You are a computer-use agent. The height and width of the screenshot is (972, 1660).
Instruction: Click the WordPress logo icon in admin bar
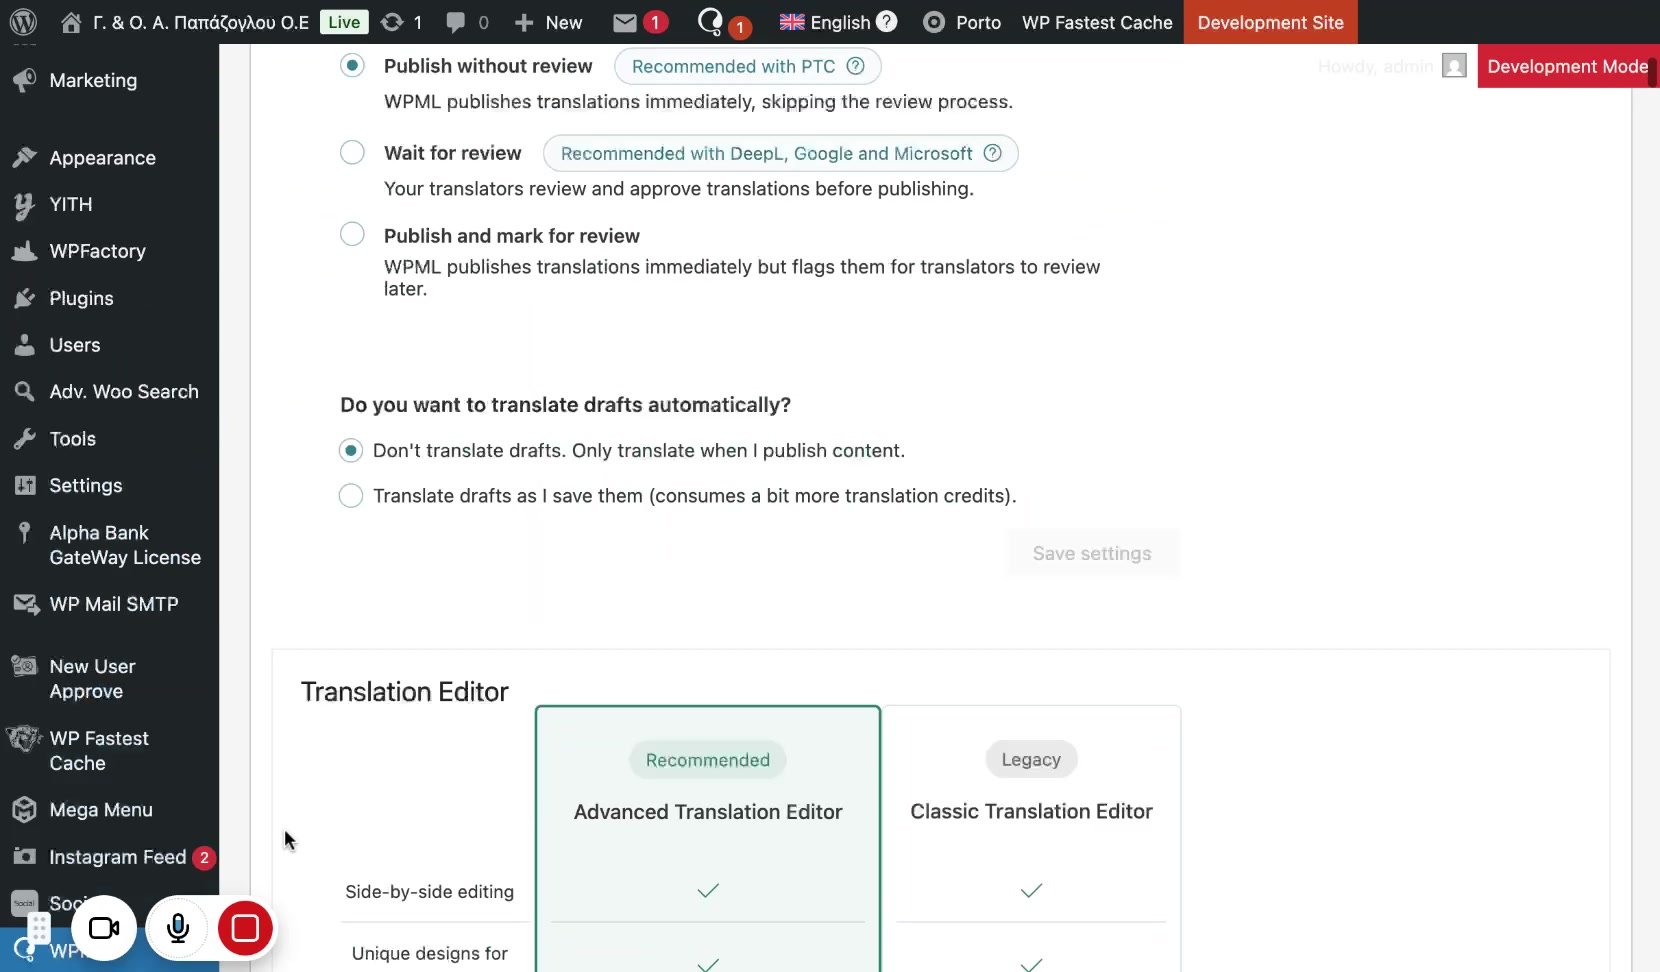pos(23,22)
